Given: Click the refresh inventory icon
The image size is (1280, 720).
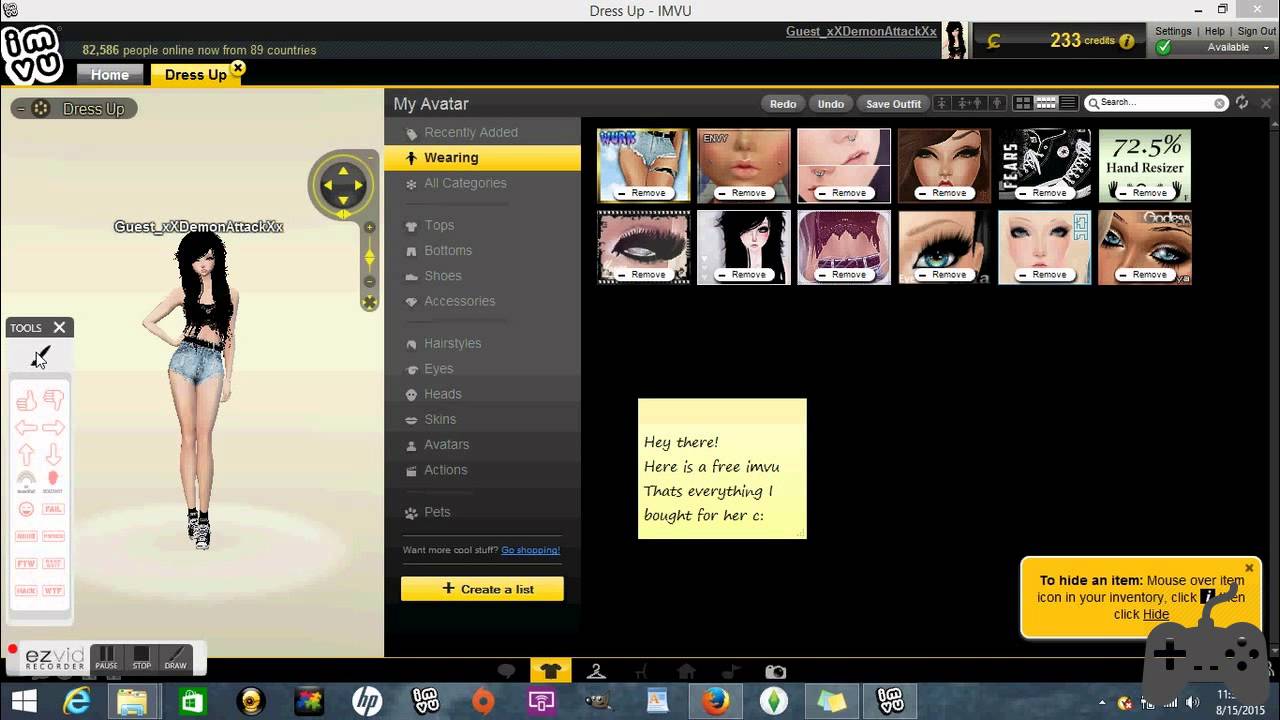Looking at the screenshot, I should click(x=1242, y=103).
